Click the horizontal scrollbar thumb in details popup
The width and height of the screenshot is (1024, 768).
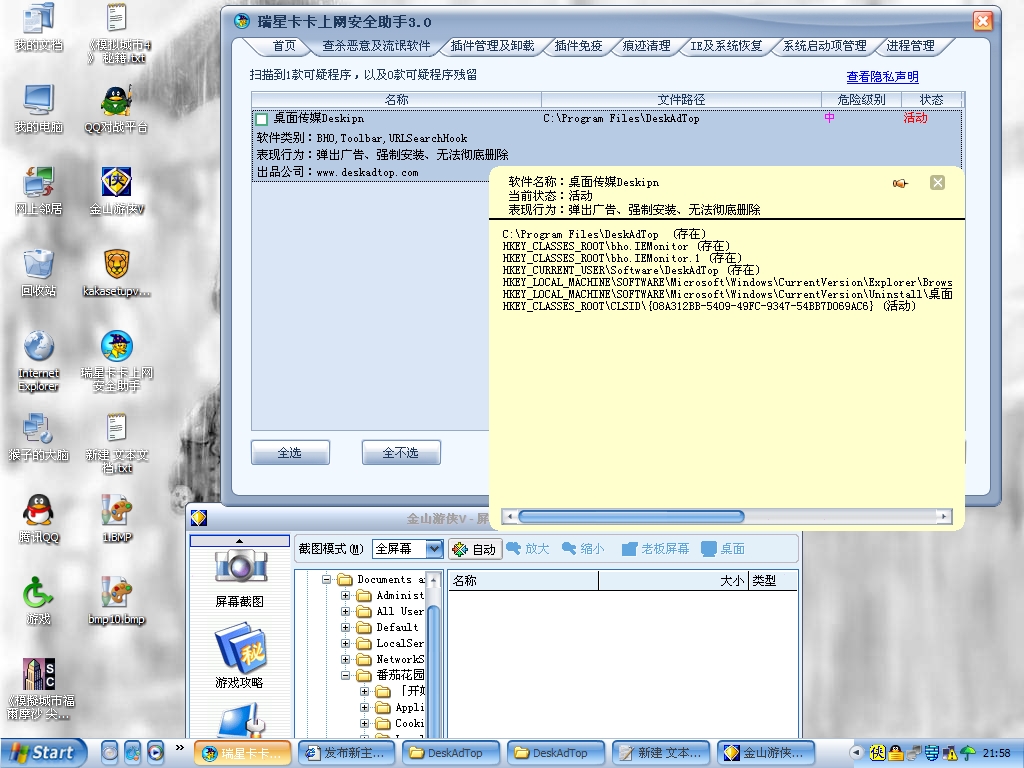point(631,517)
